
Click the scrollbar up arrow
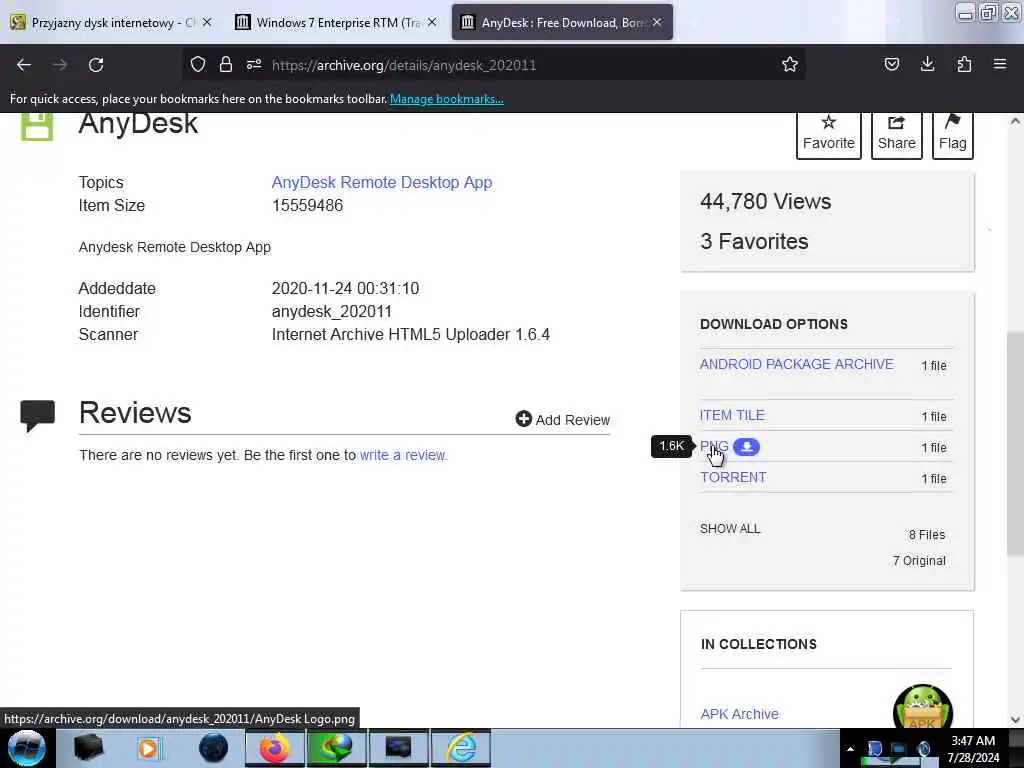1015,121
